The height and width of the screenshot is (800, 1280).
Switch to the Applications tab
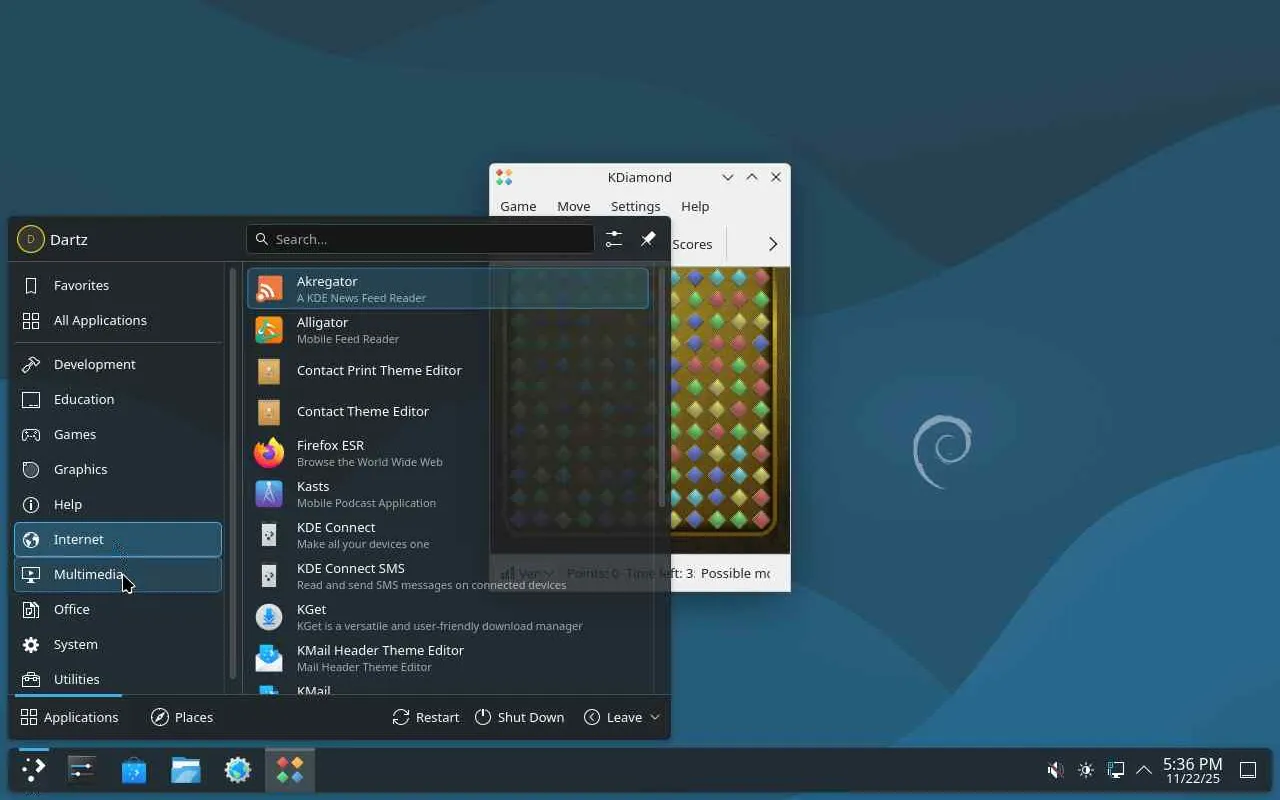[x=69, y=717]
